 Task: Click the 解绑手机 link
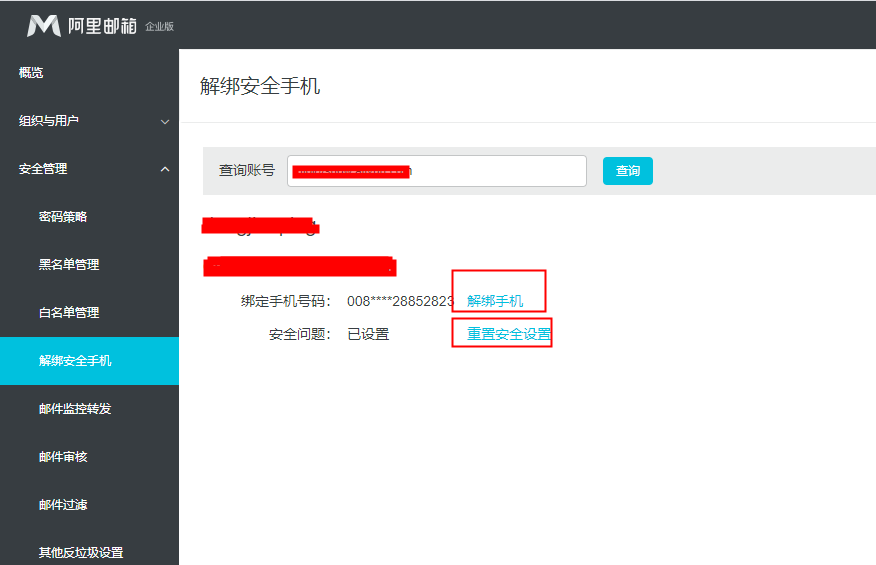coord(495,301)
